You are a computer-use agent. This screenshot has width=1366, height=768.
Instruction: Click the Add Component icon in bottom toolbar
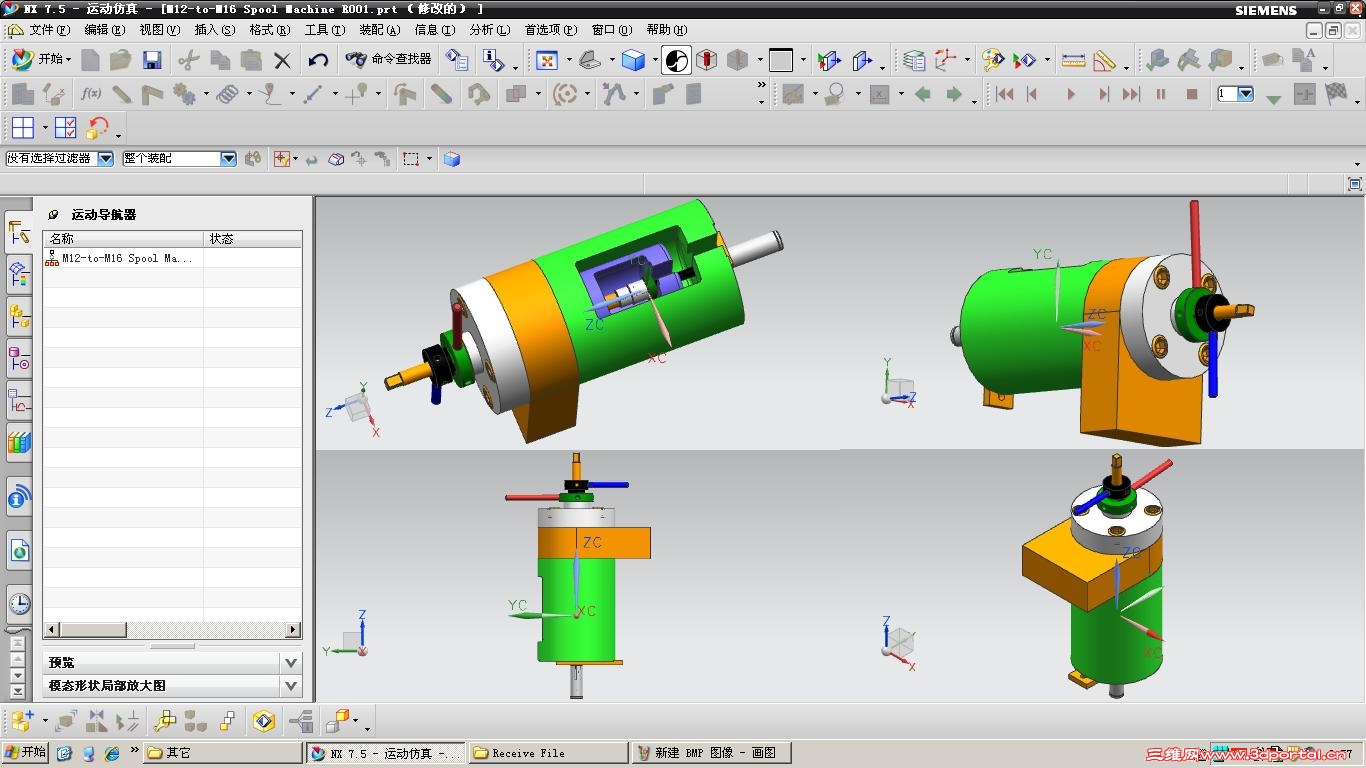pos(22,721)
